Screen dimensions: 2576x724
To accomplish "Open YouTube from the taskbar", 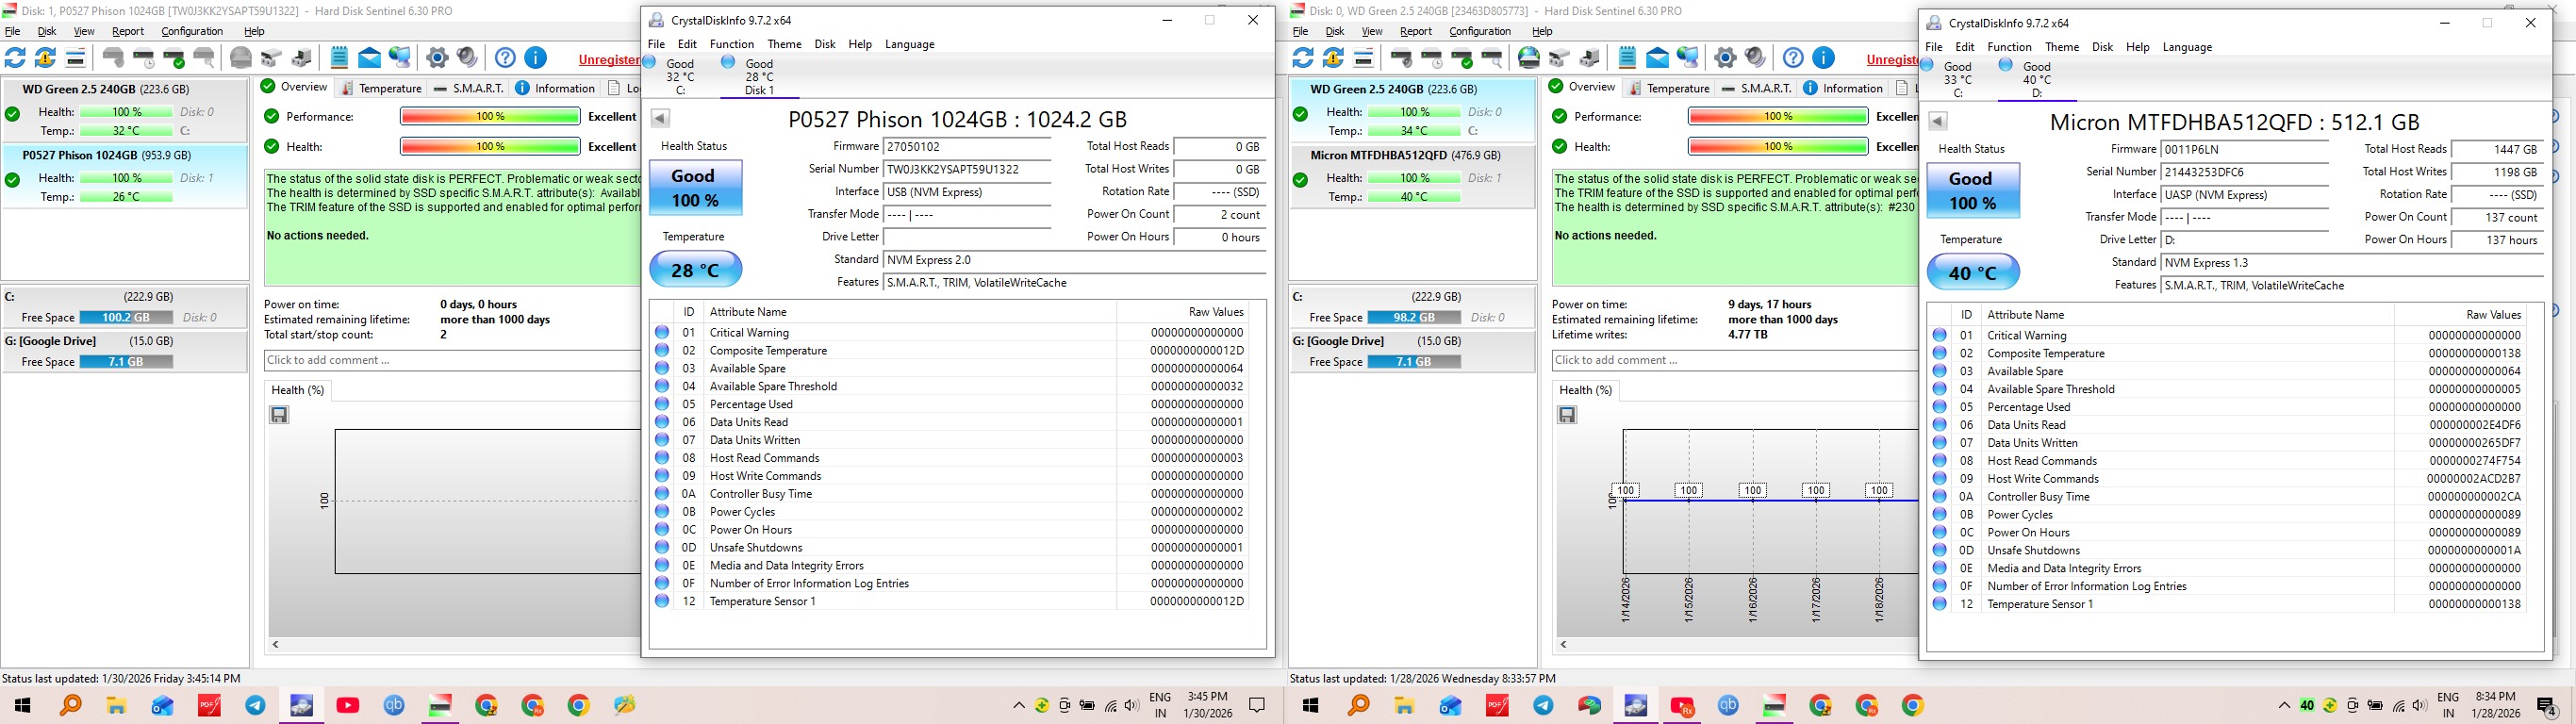I will (x=348, y=706).
